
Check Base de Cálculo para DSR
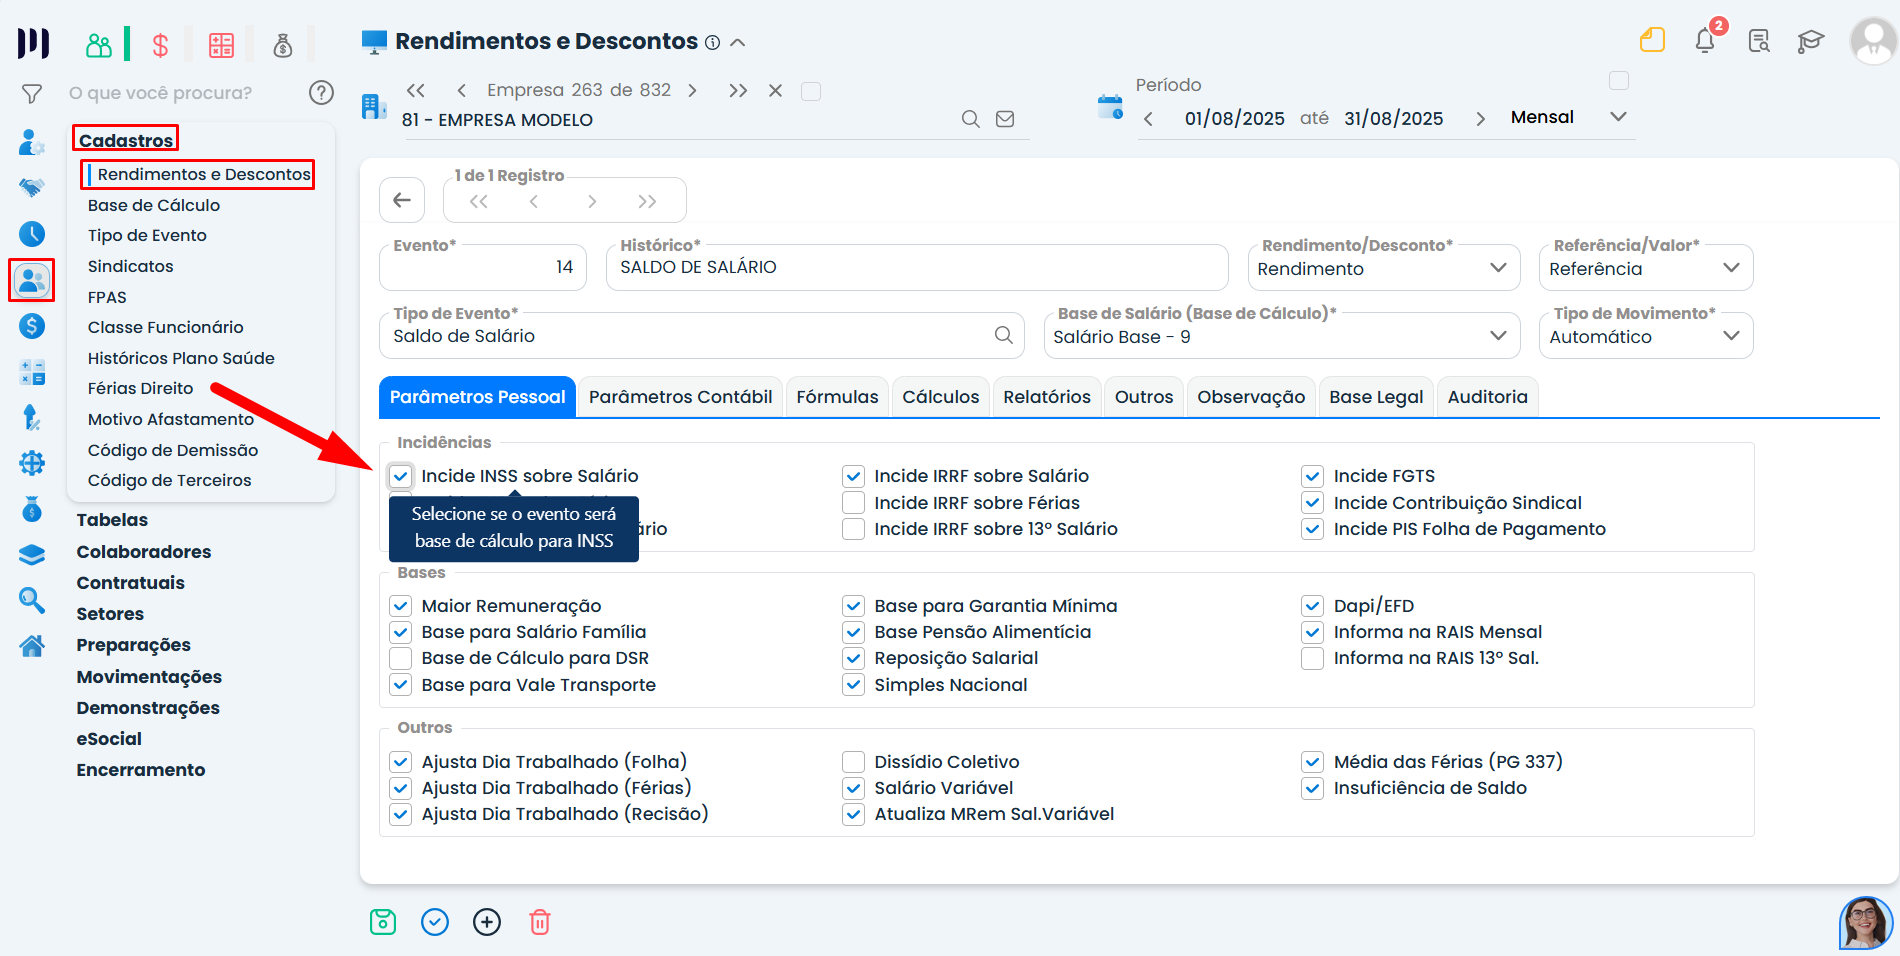(401, 658)
